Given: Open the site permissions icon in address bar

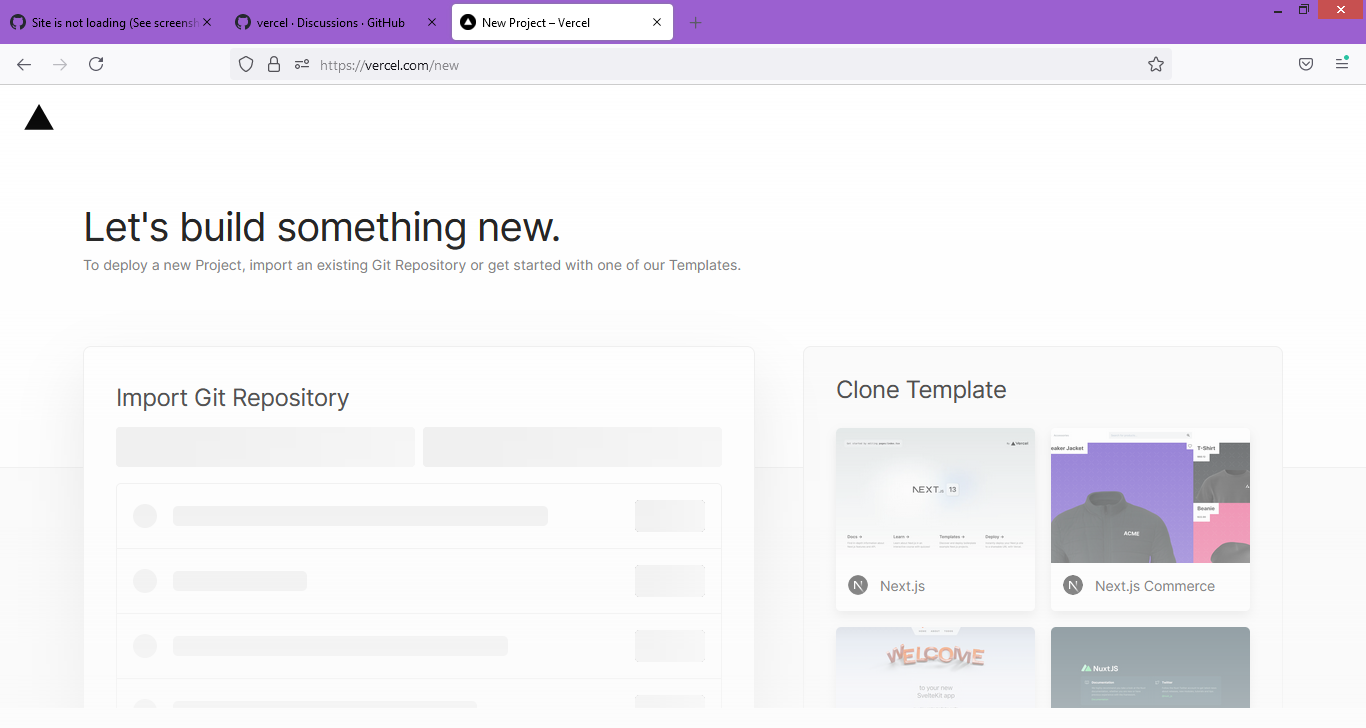Looking at the screenshot, I should (x=302, y=65).
